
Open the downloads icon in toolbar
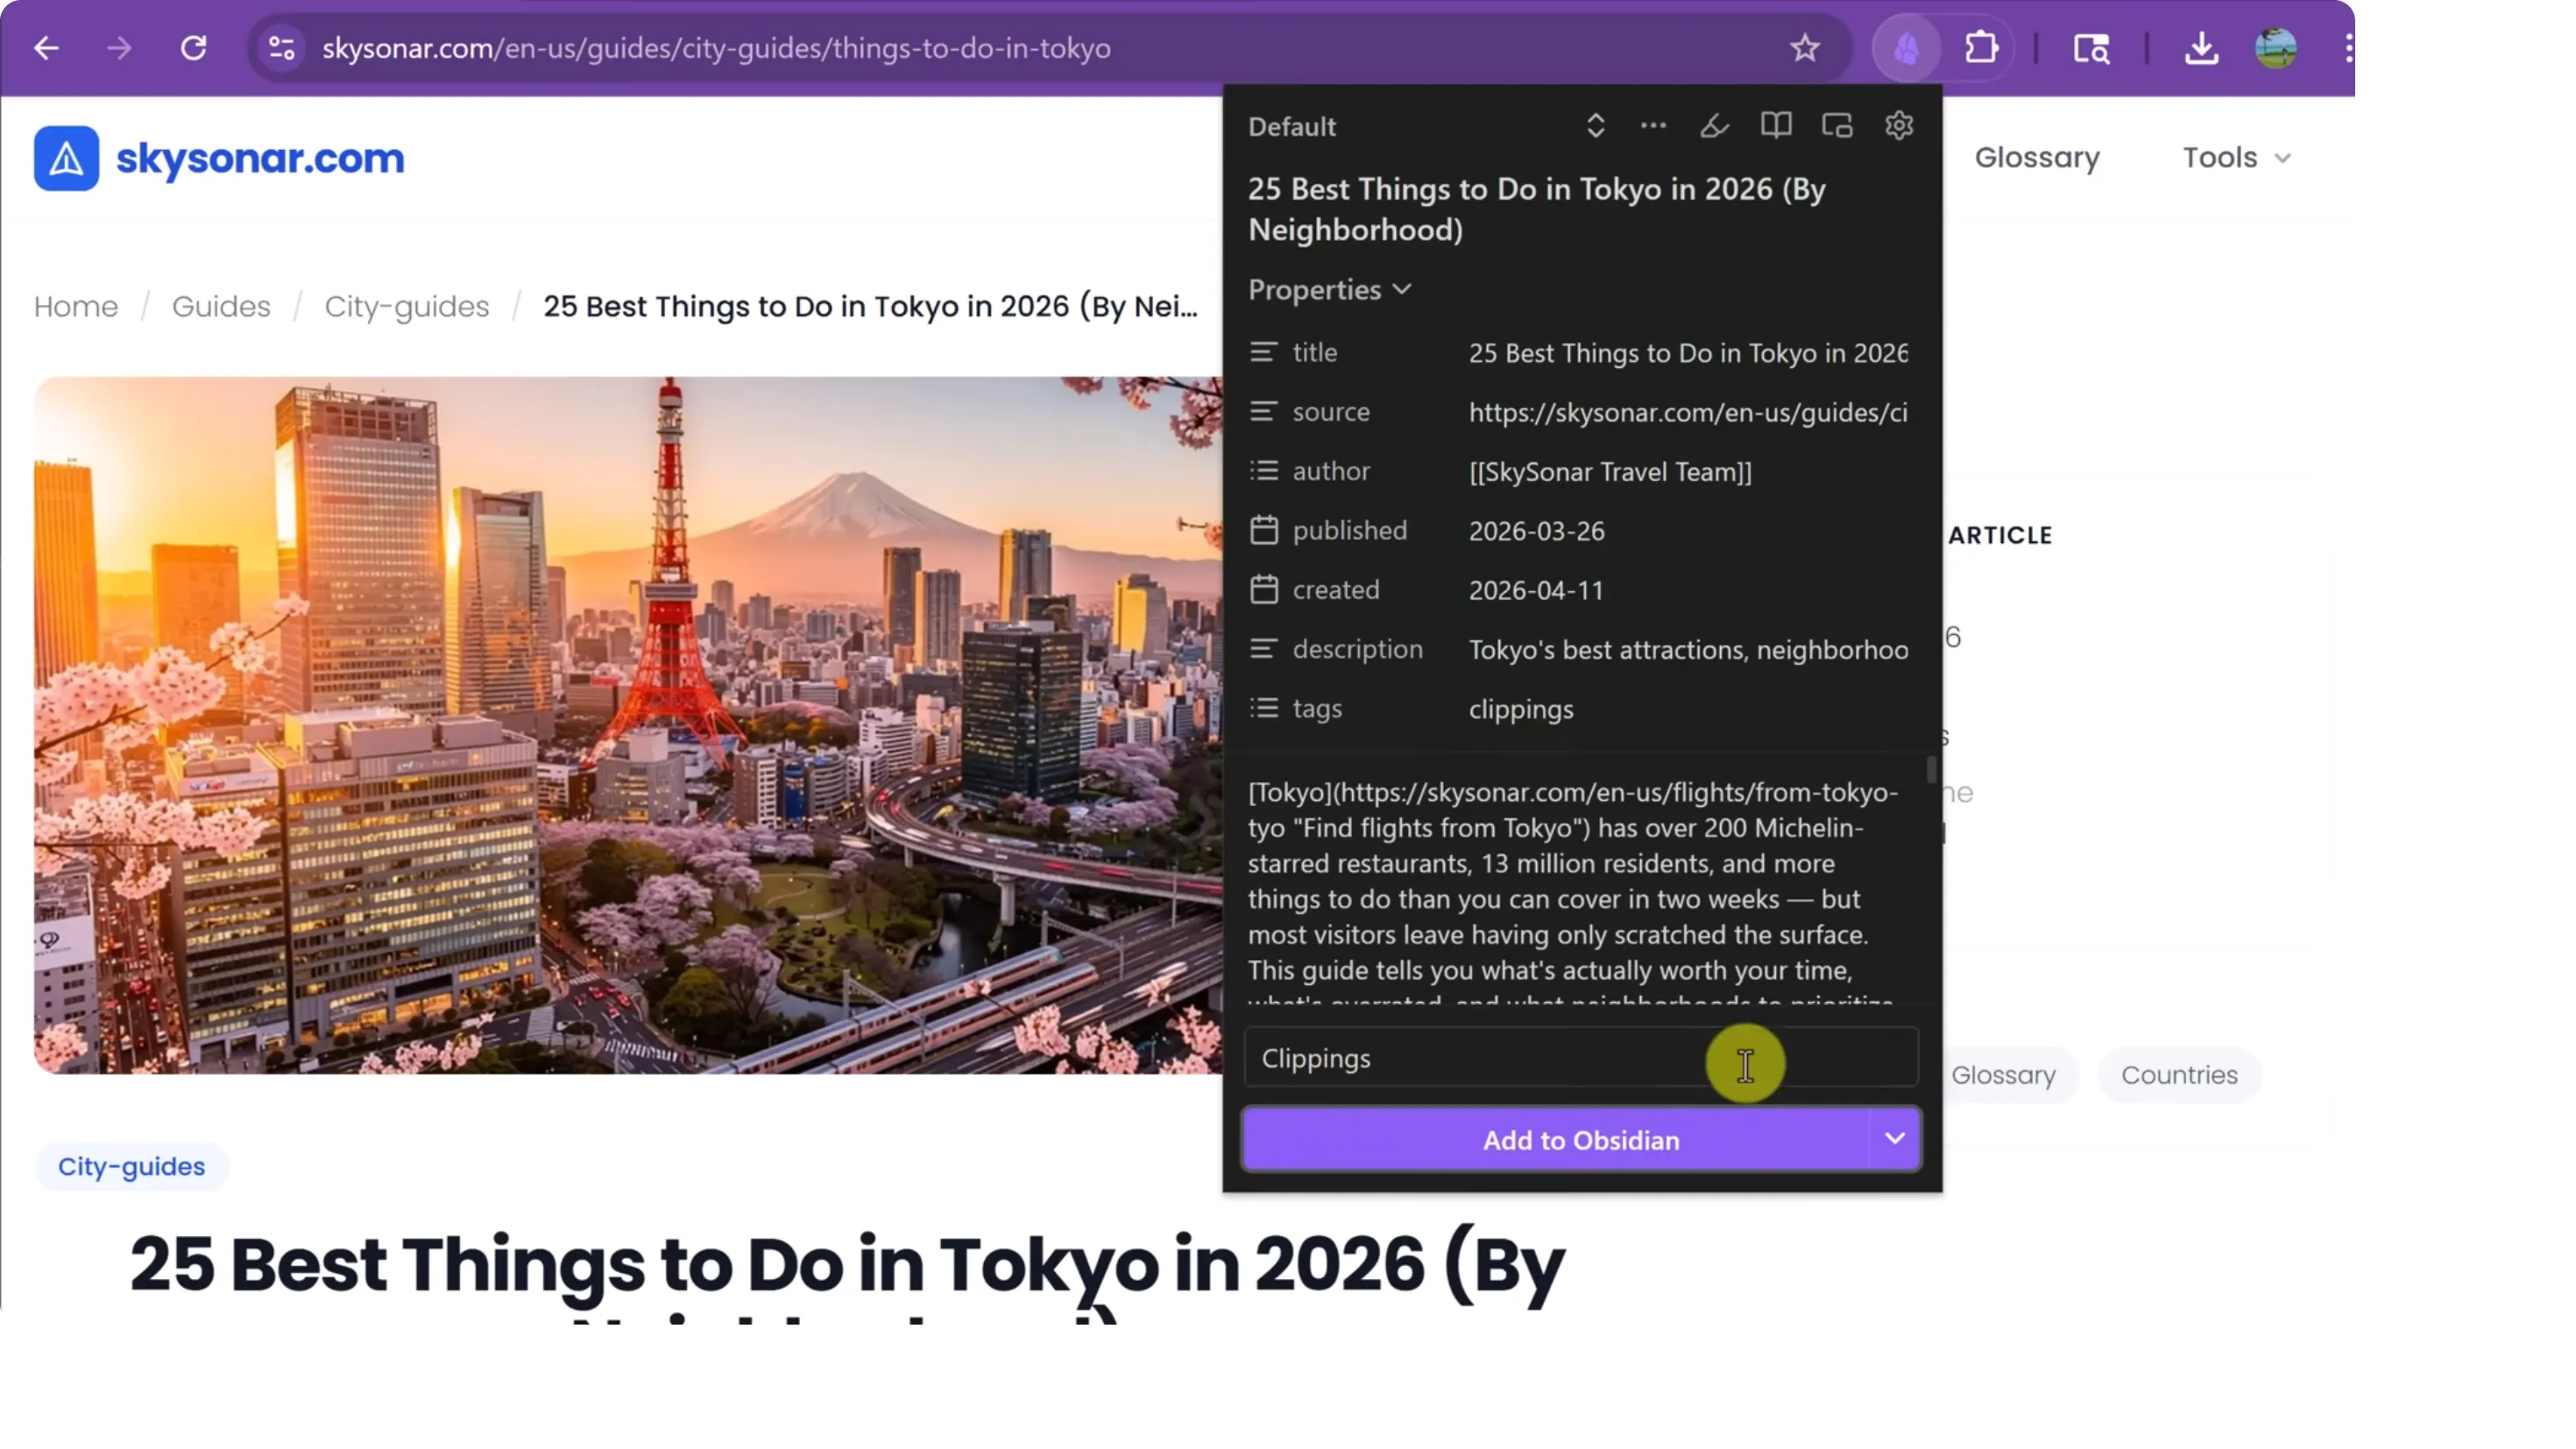pyautogui.click(x=2201, y=48)
